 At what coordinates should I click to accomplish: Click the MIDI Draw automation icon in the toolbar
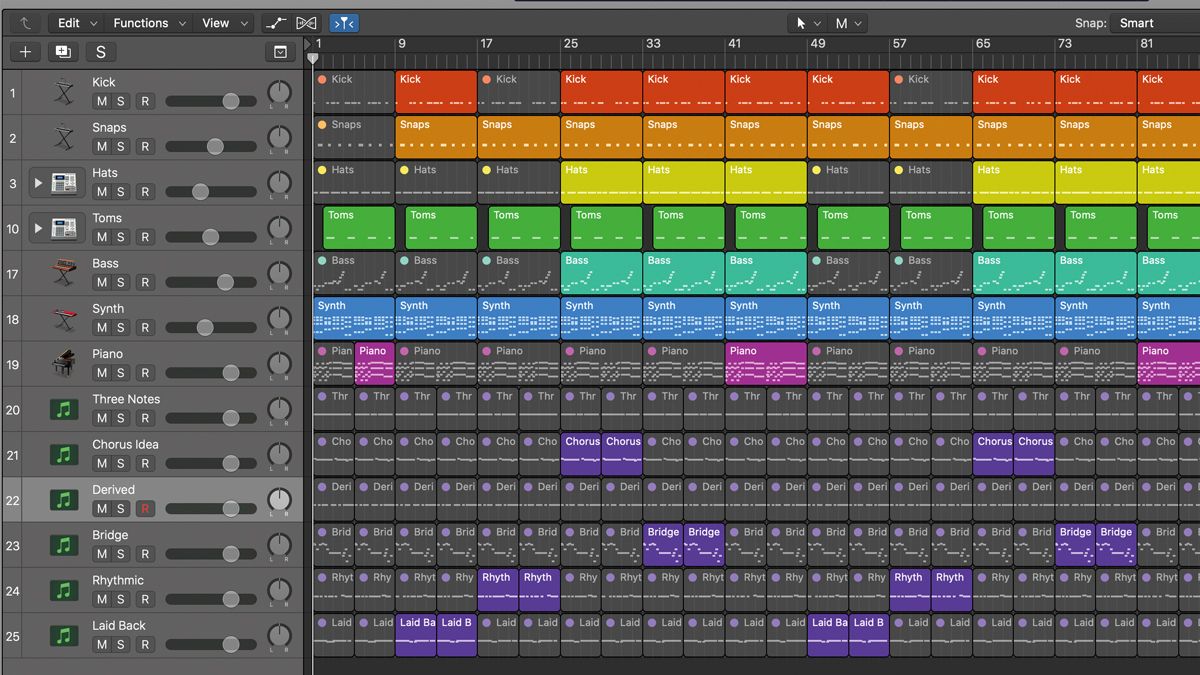(277, 22)
